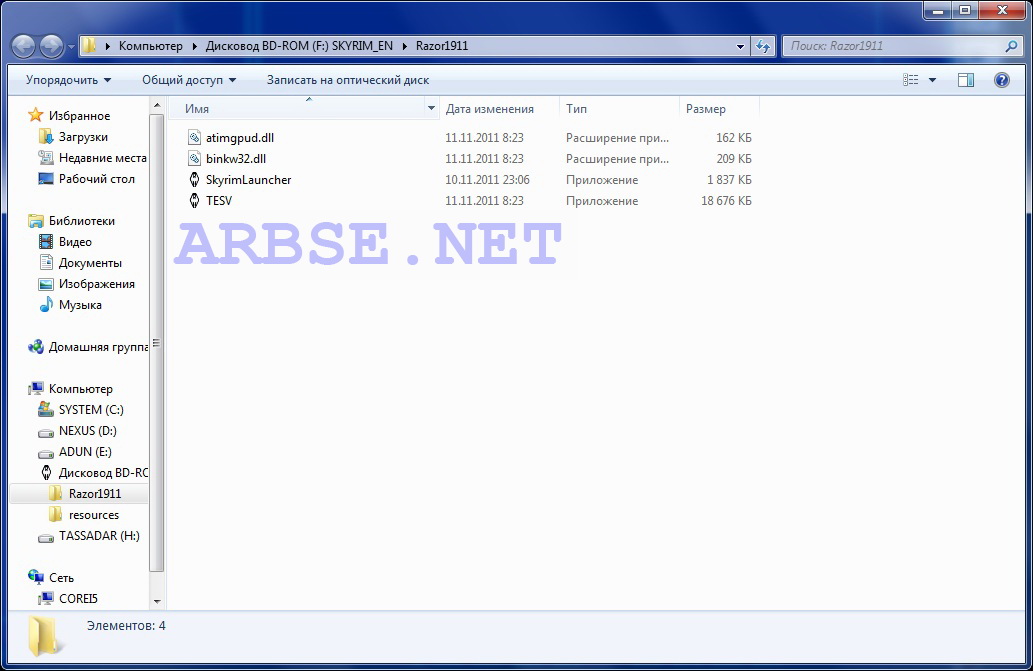Screen dimensions: 1033x671
Task: Click the TASSADAR (H:) drive icon
Action: pos(45,537)
